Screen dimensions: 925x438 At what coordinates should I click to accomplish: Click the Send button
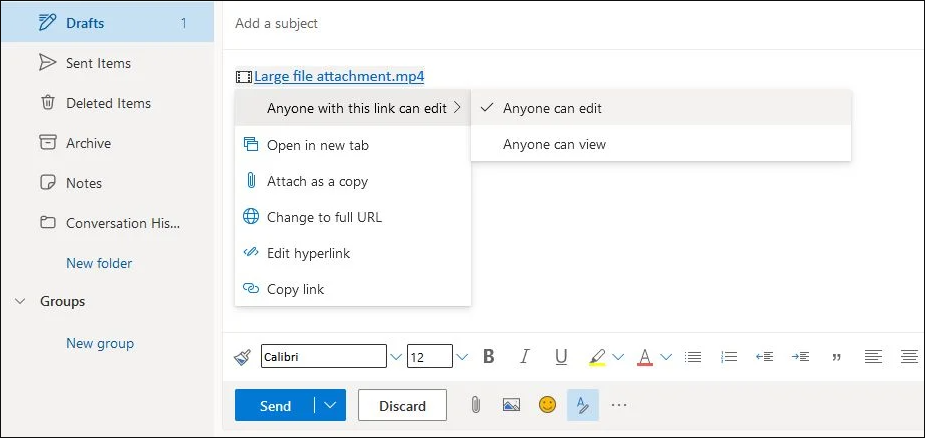tap(275, 406)
